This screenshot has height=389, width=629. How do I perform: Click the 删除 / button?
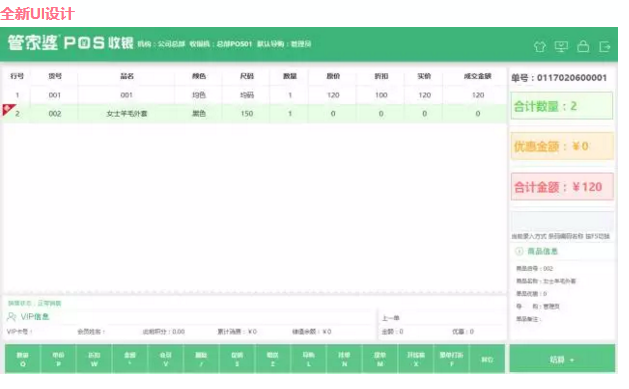coord(201,359)
